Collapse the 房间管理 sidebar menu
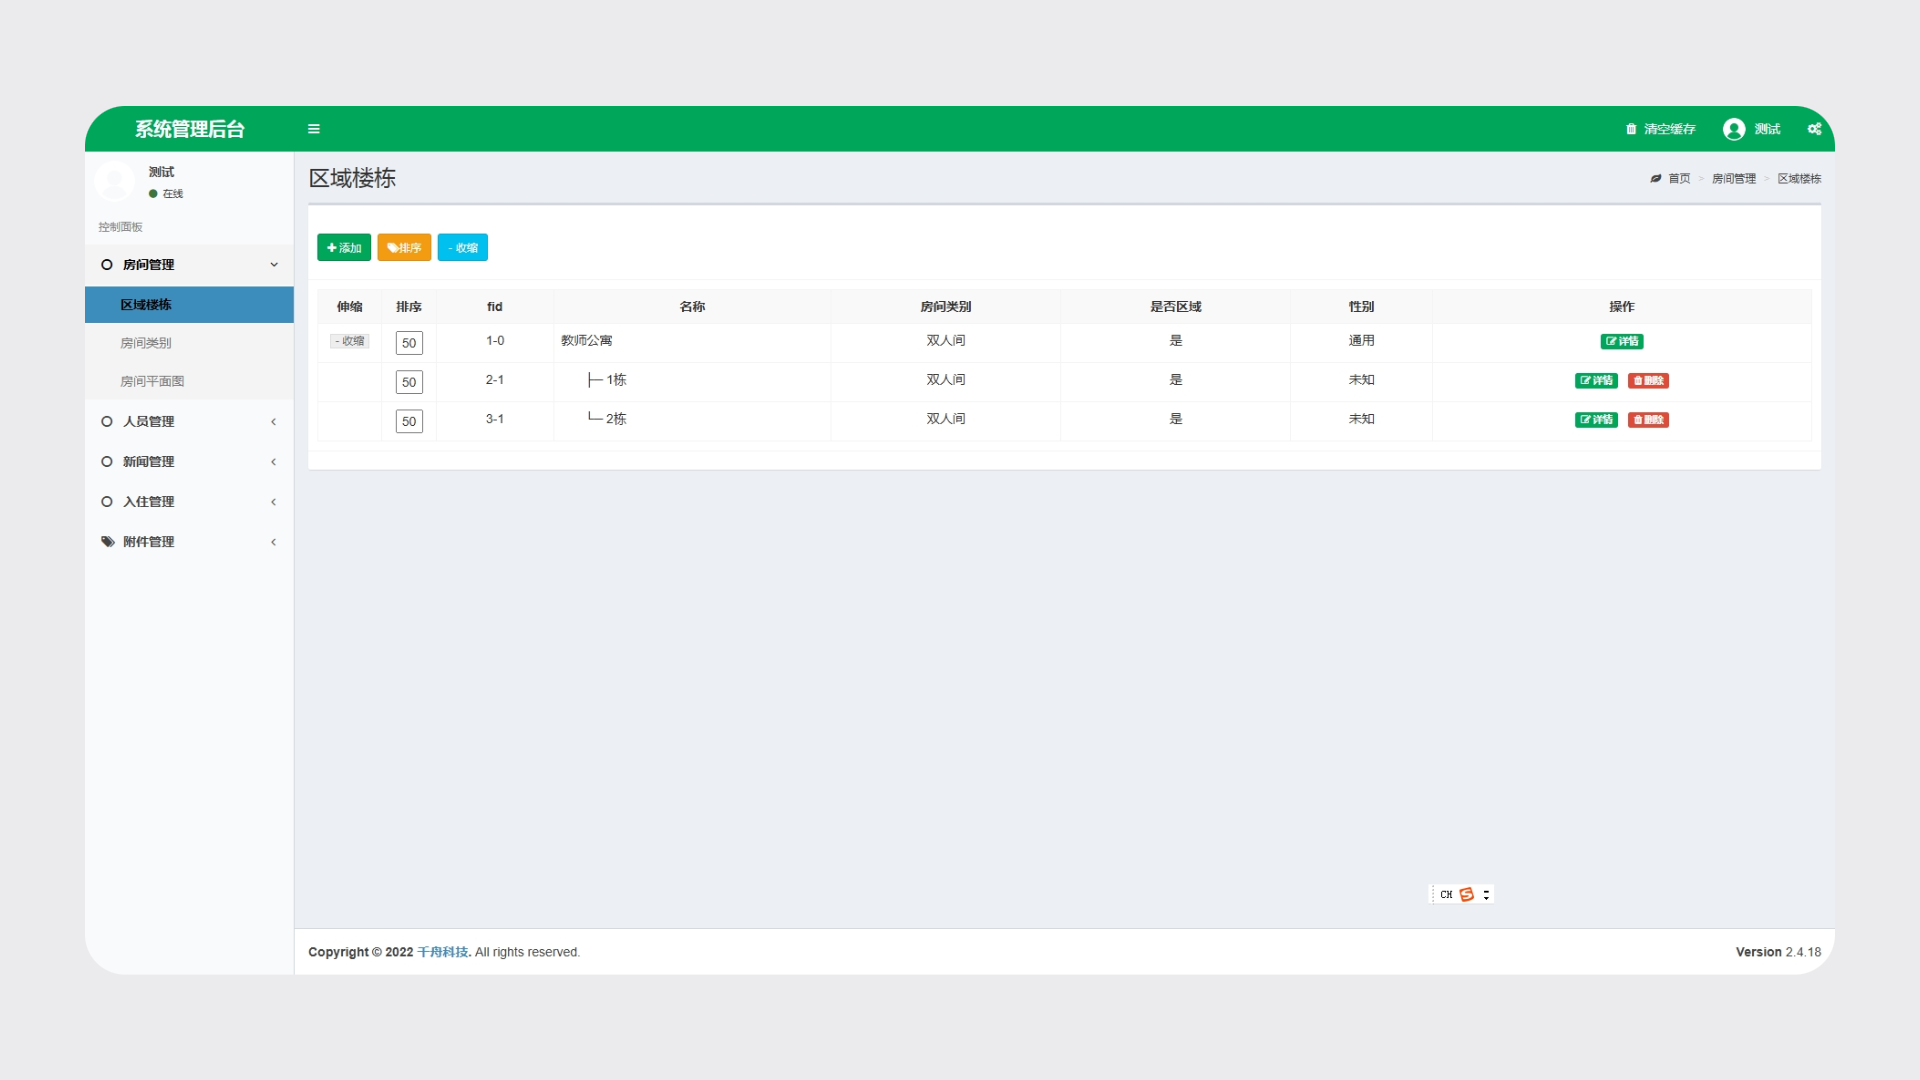1920x1080 pixels. click(189, 265)
